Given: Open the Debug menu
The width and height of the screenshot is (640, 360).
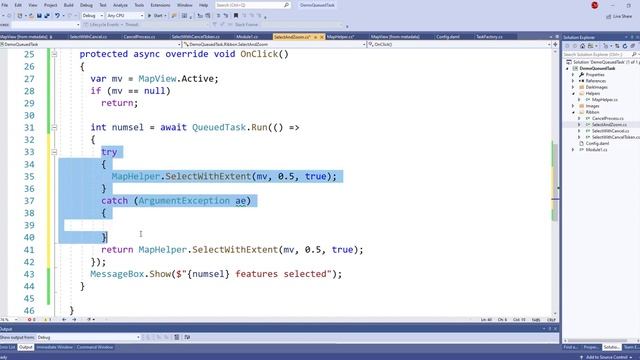Looking at the screenshot, I should click(x=86, y=5).
